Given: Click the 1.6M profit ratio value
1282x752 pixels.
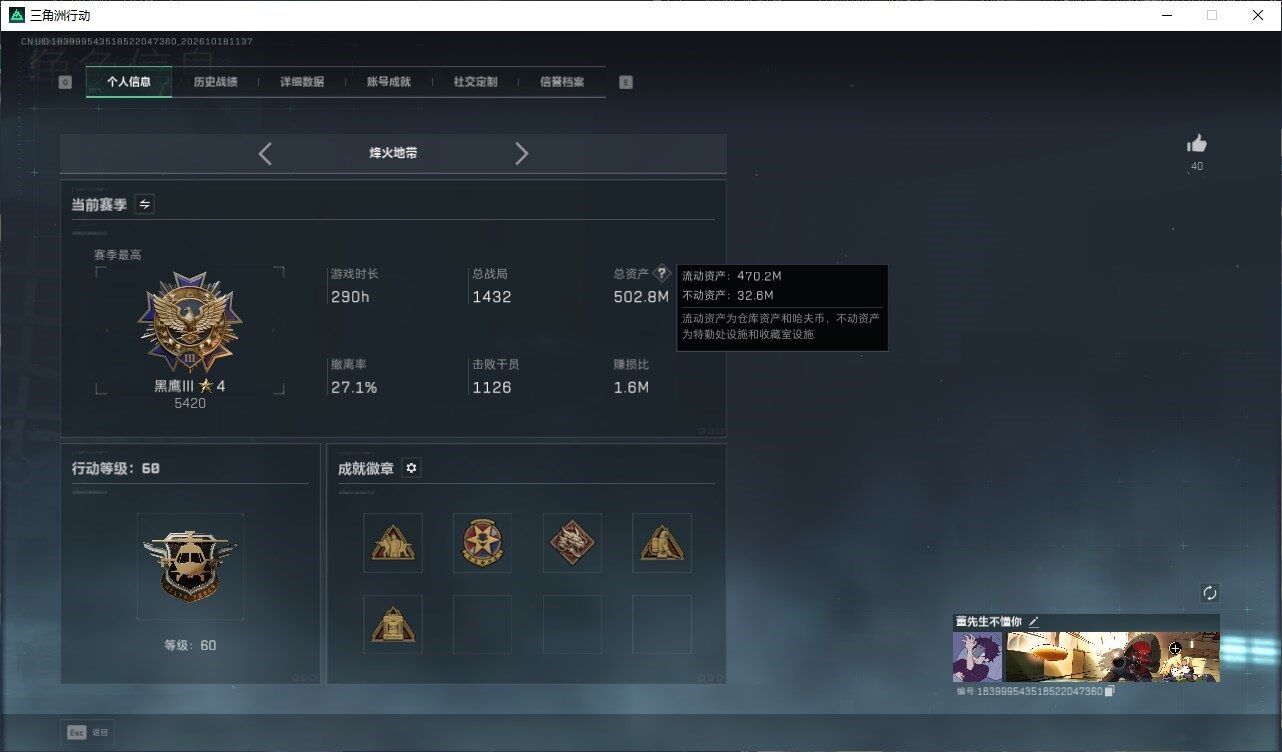Looking at the screenshot, I should tap(631, 387).
